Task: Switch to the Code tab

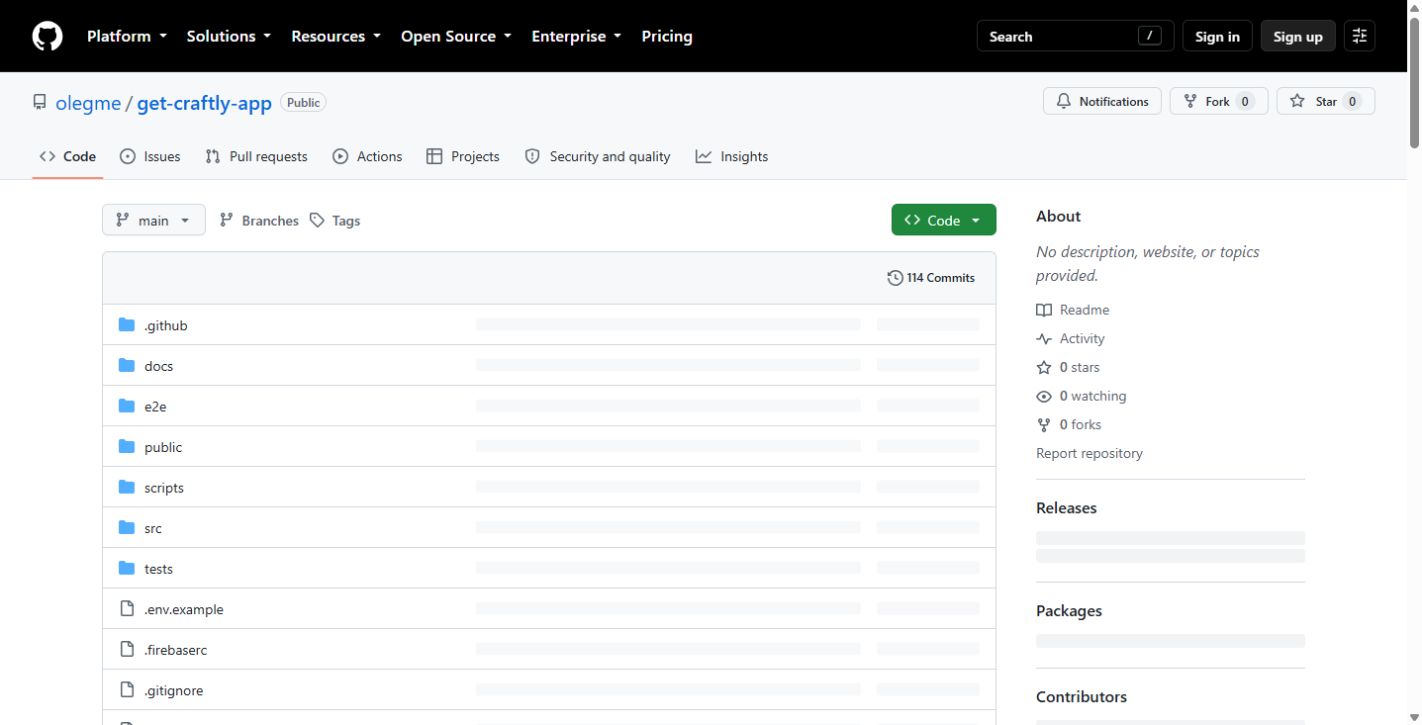Action: pos(68,157)
